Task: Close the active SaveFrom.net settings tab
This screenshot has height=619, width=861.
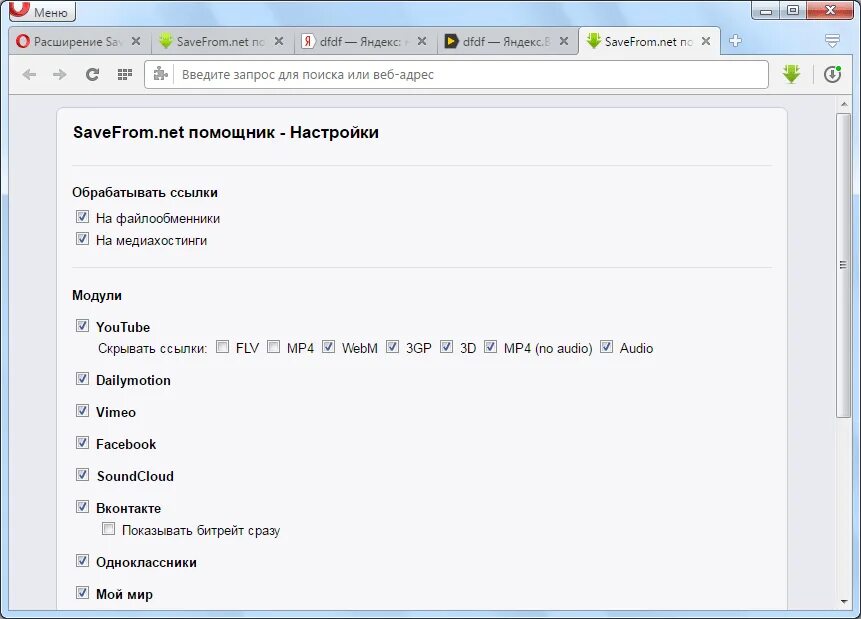Action: (706, 41)
